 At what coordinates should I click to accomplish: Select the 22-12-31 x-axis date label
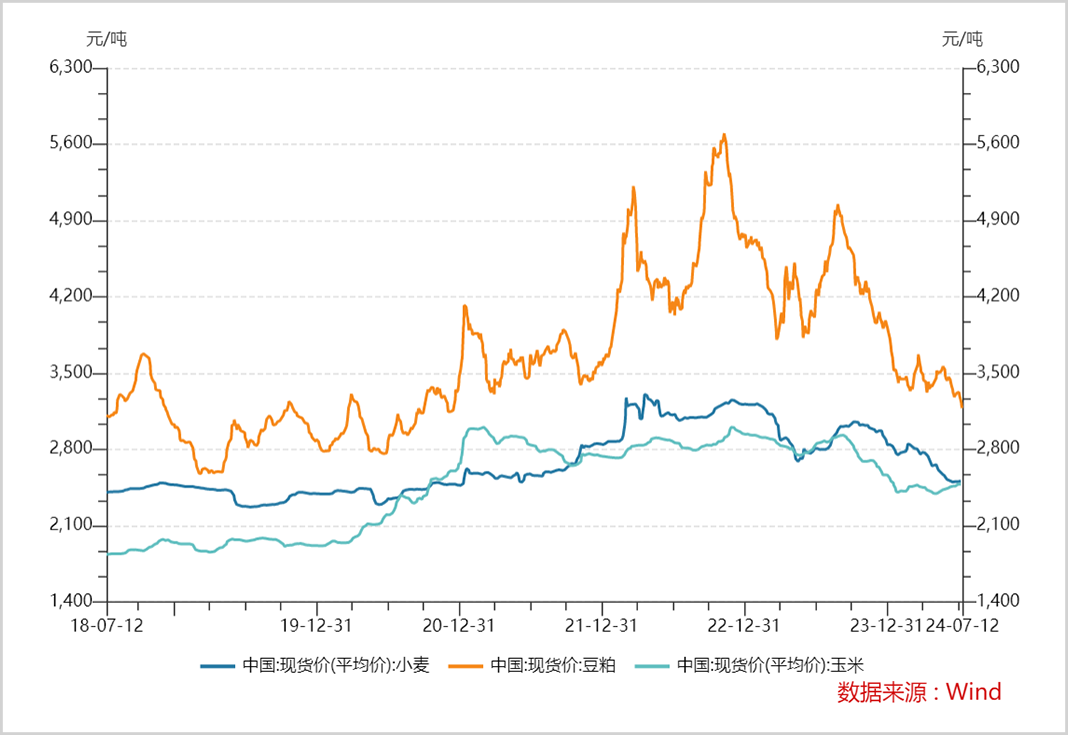point(743,625)
